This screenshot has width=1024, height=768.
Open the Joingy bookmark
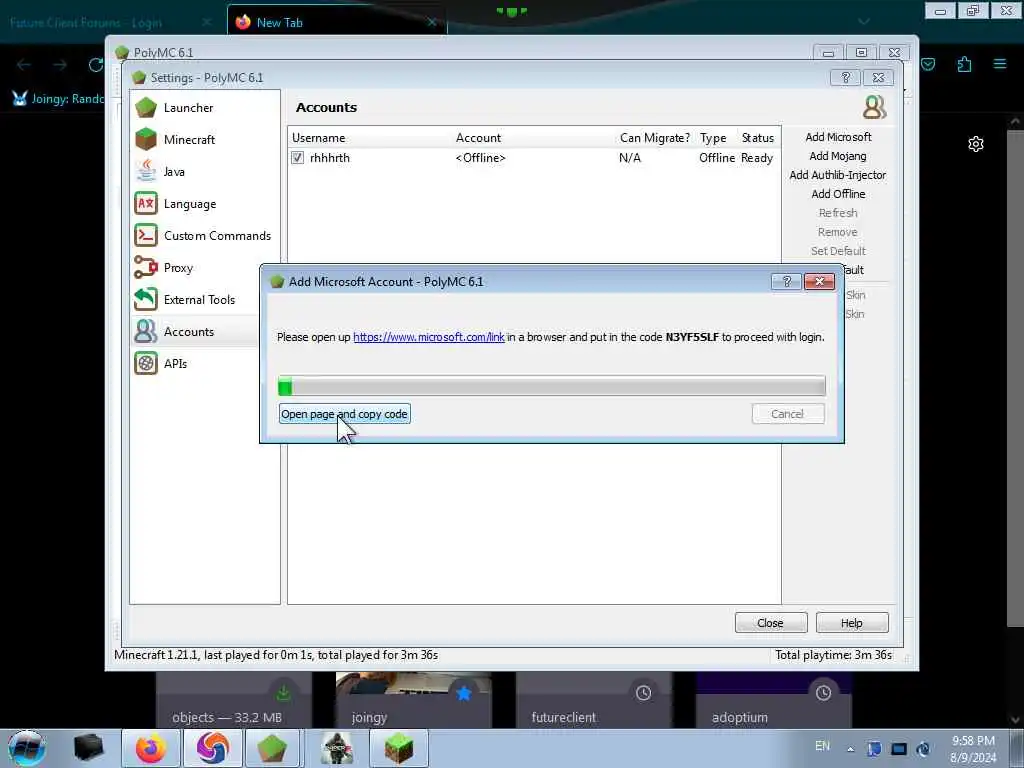pyautogui.click(x=57, y=99)
